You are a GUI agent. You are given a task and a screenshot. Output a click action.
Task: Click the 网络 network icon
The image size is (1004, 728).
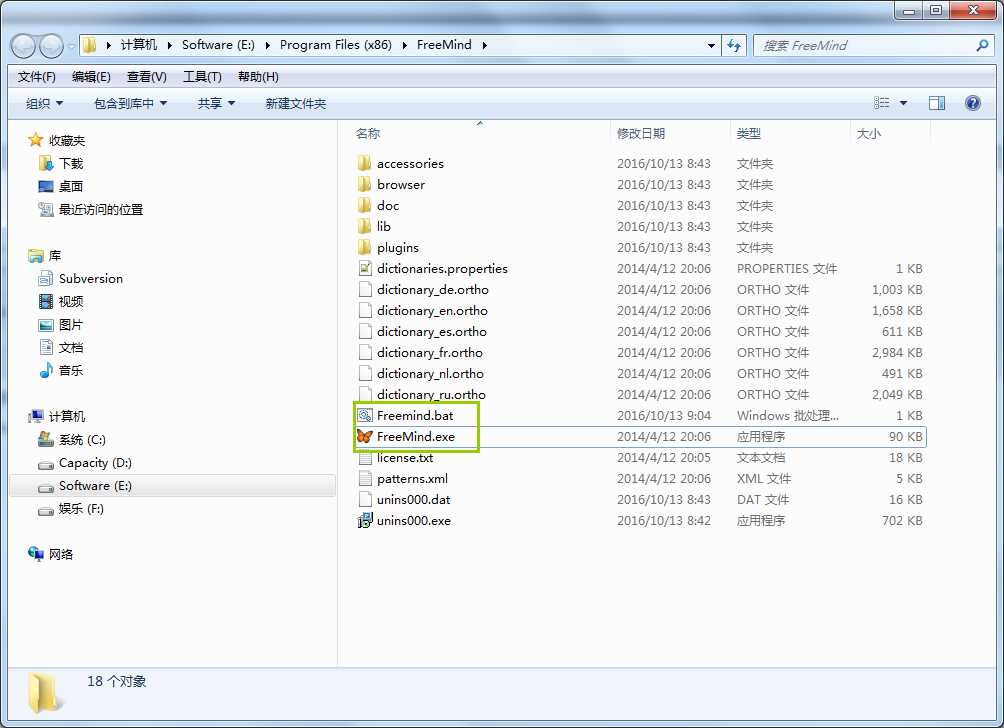(36, 554)
